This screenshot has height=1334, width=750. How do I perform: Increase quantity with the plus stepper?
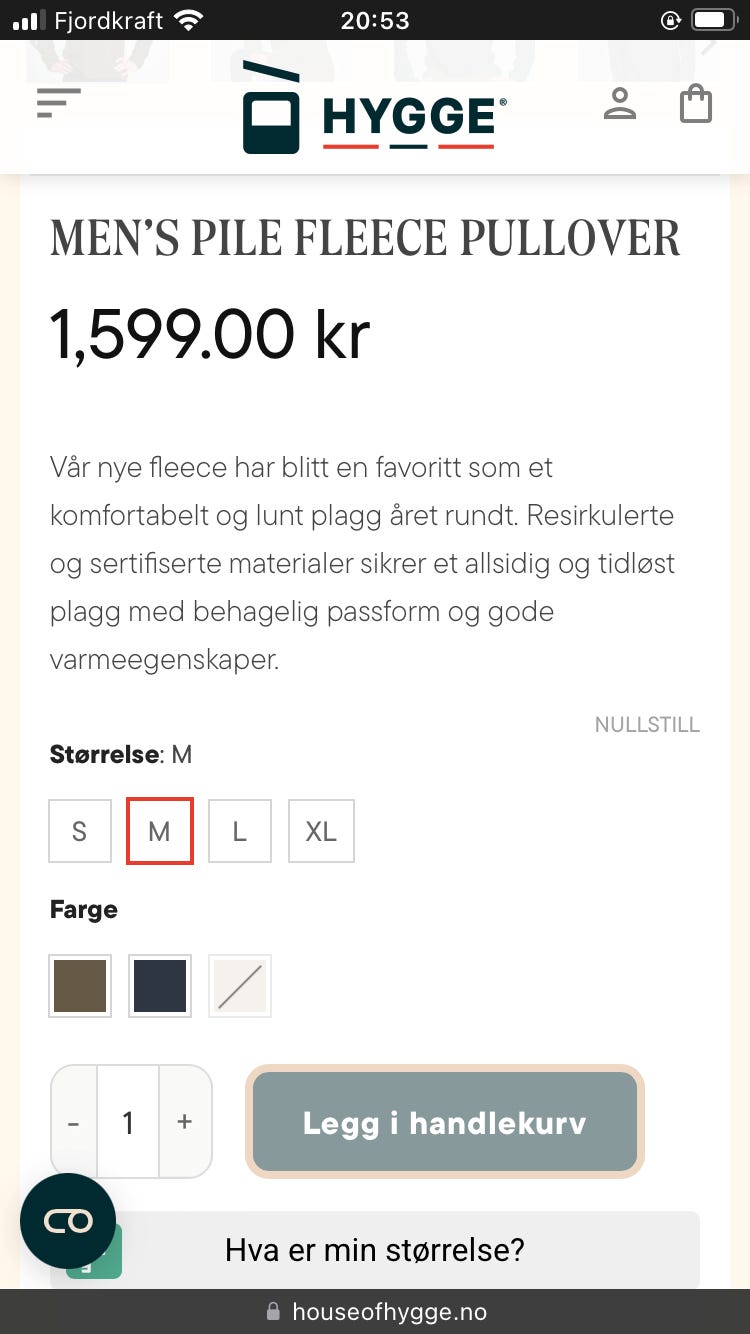point(185,1122)
